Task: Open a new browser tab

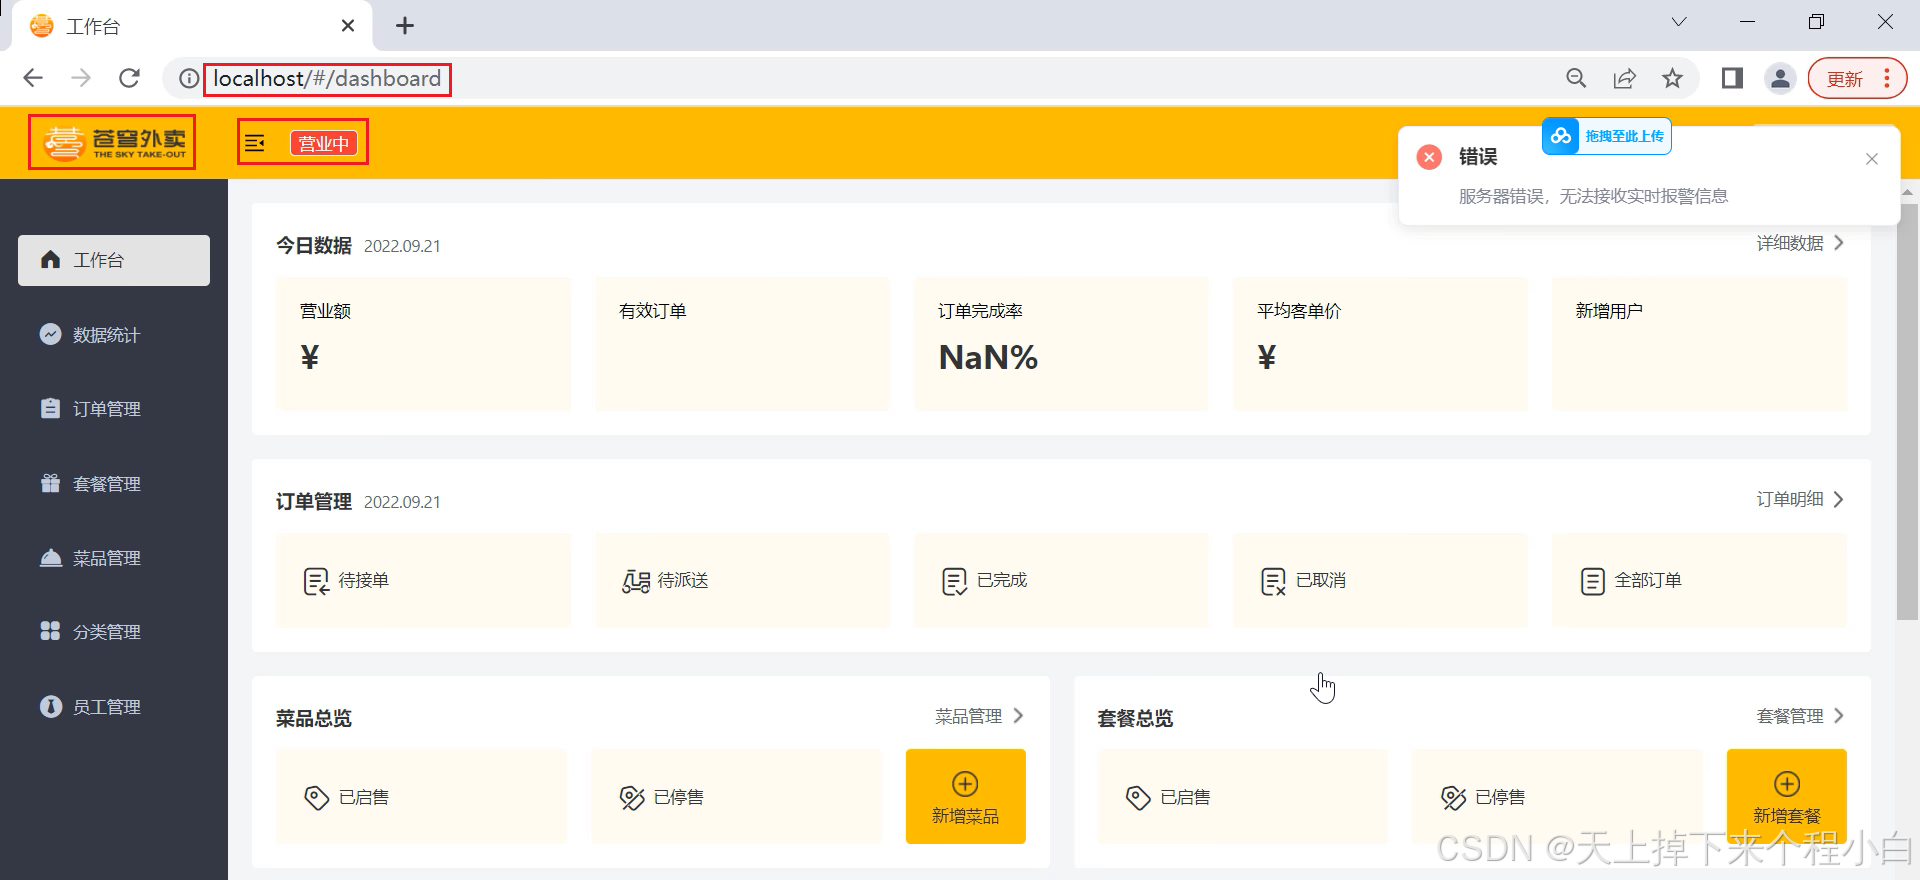Action: pyautogui.click(x=405, y=26)
